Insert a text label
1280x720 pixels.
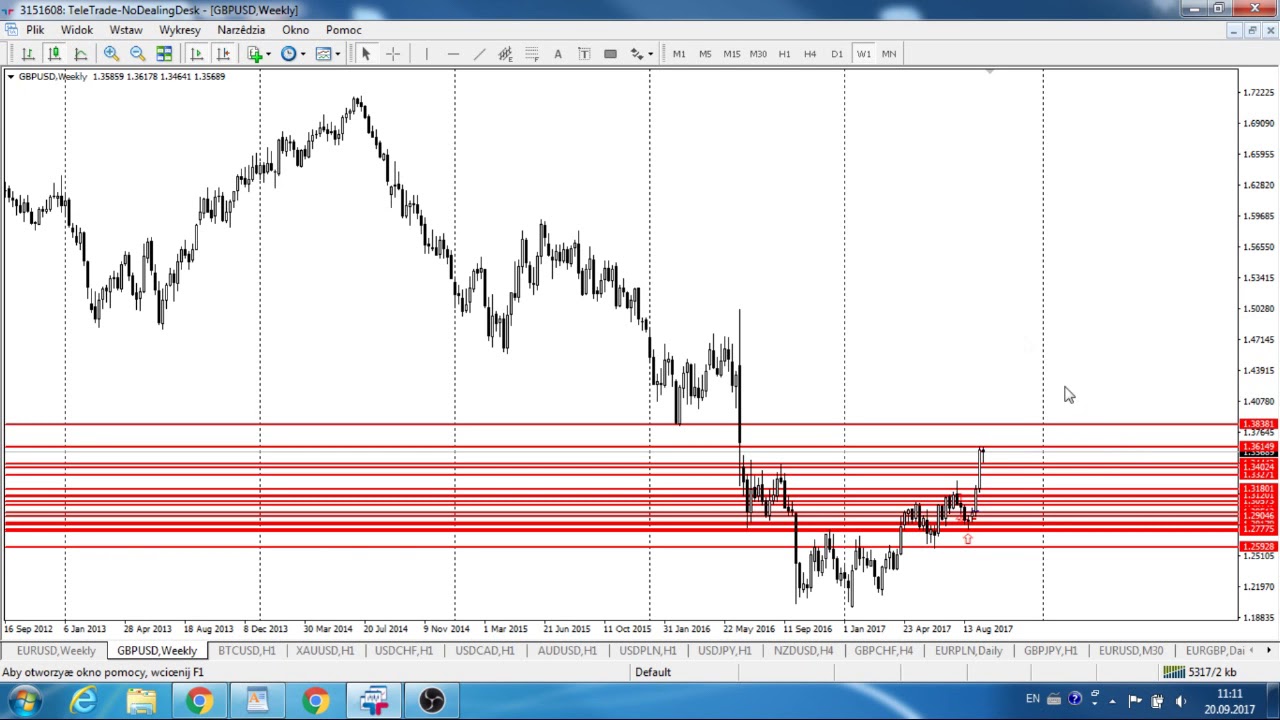(584, 54)
